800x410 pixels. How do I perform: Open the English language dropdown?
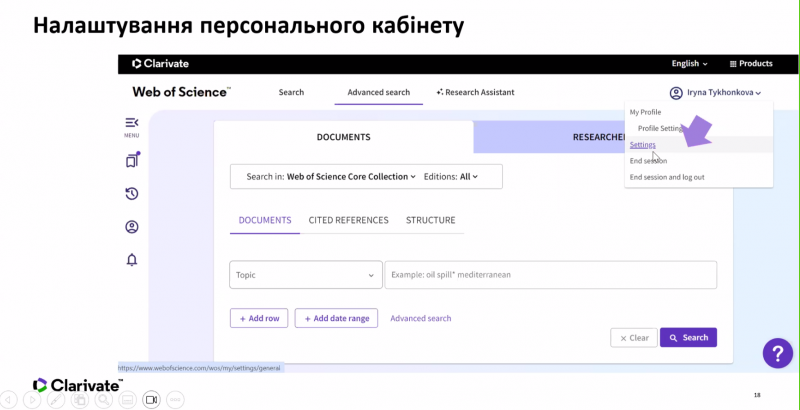click(x=689, y=64)
